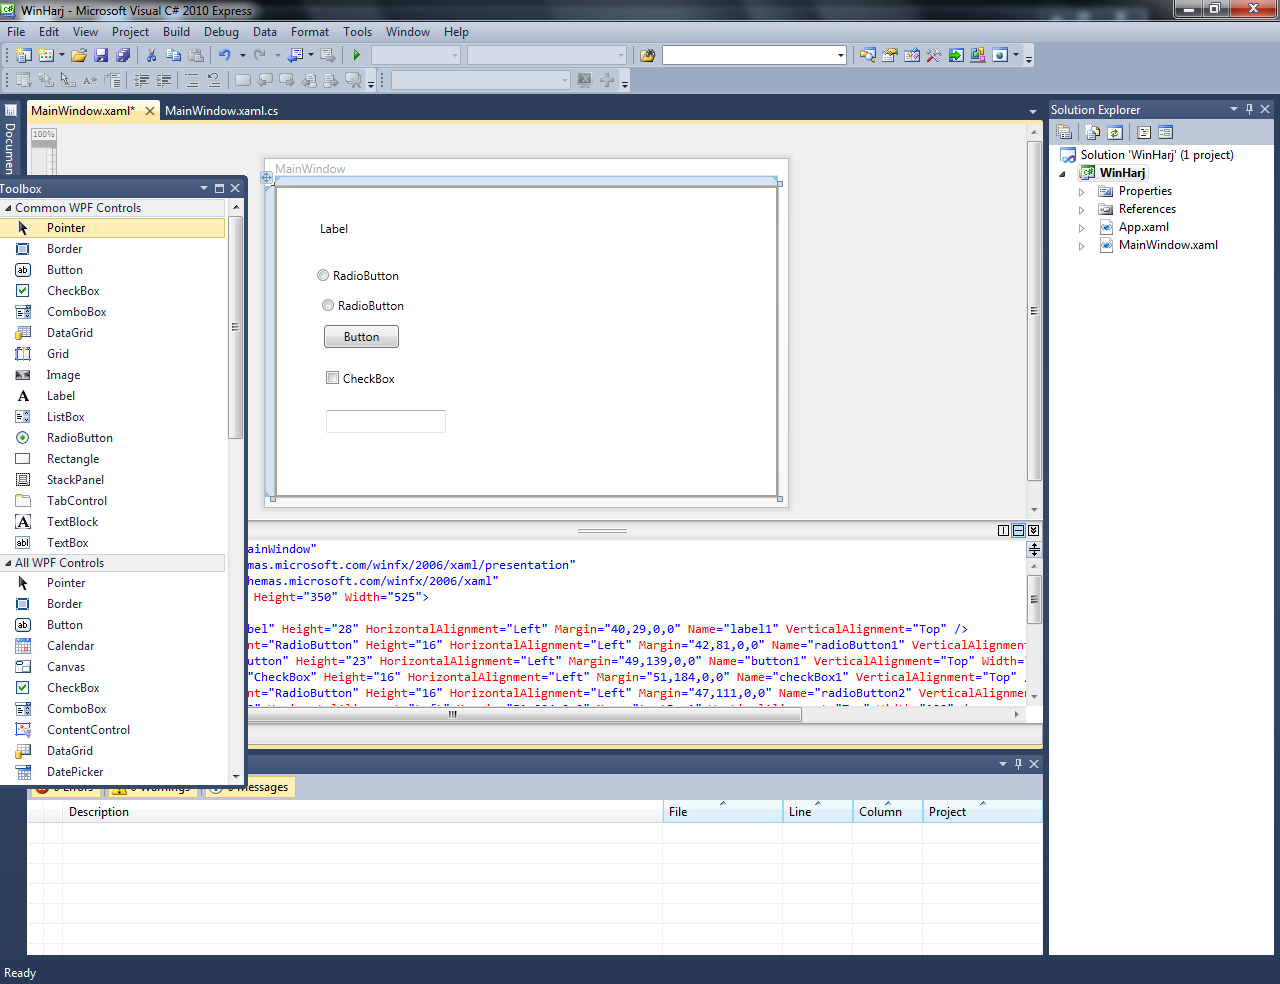Image resolution: width=1280 pixels, height=984 pixels.
Task: Click the View Code icon in Solution Explorer
Action: (1144, 132)
